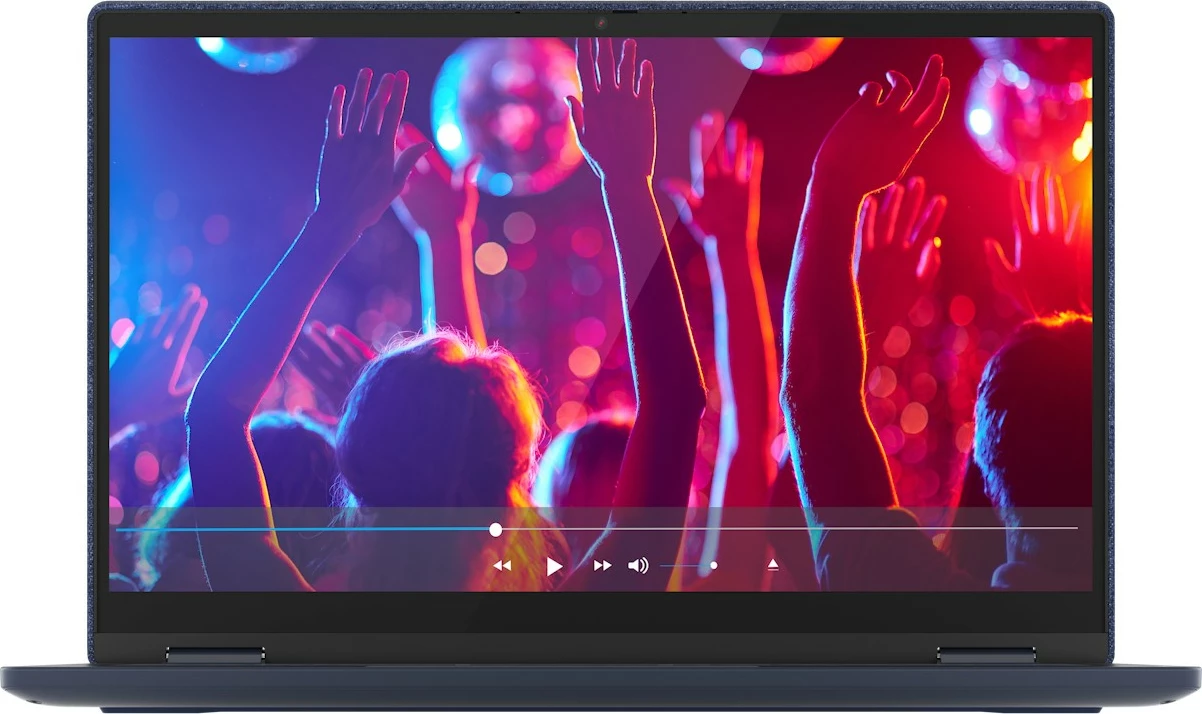Seek forward on the white unplayed progress line

[x=790, y=528]
